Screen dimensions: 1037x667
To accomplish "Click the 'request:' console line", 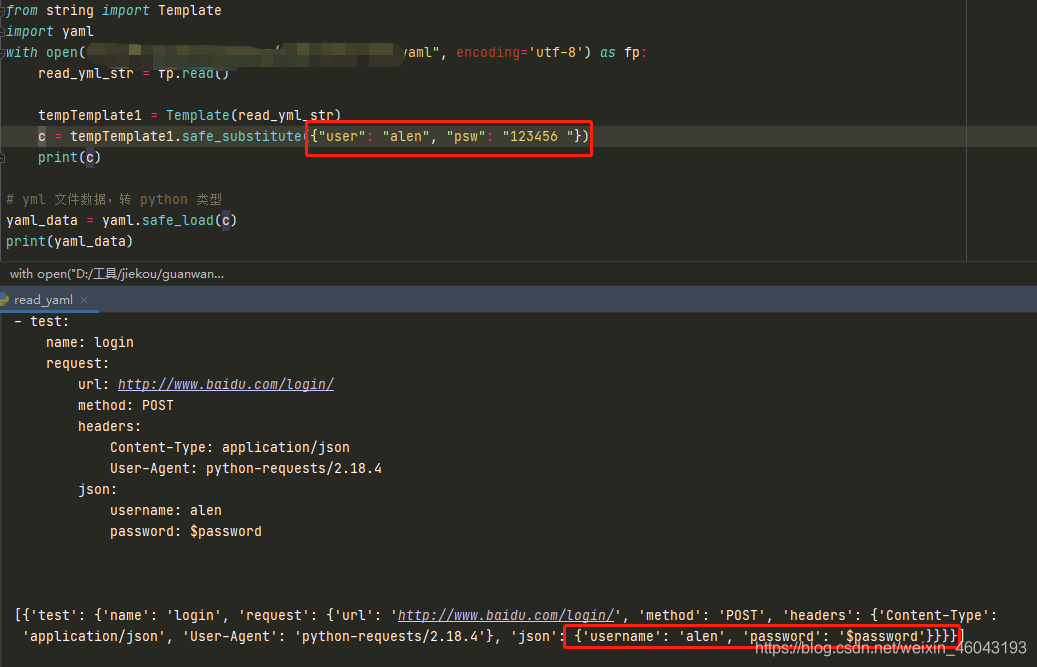I will pos(77,364).
